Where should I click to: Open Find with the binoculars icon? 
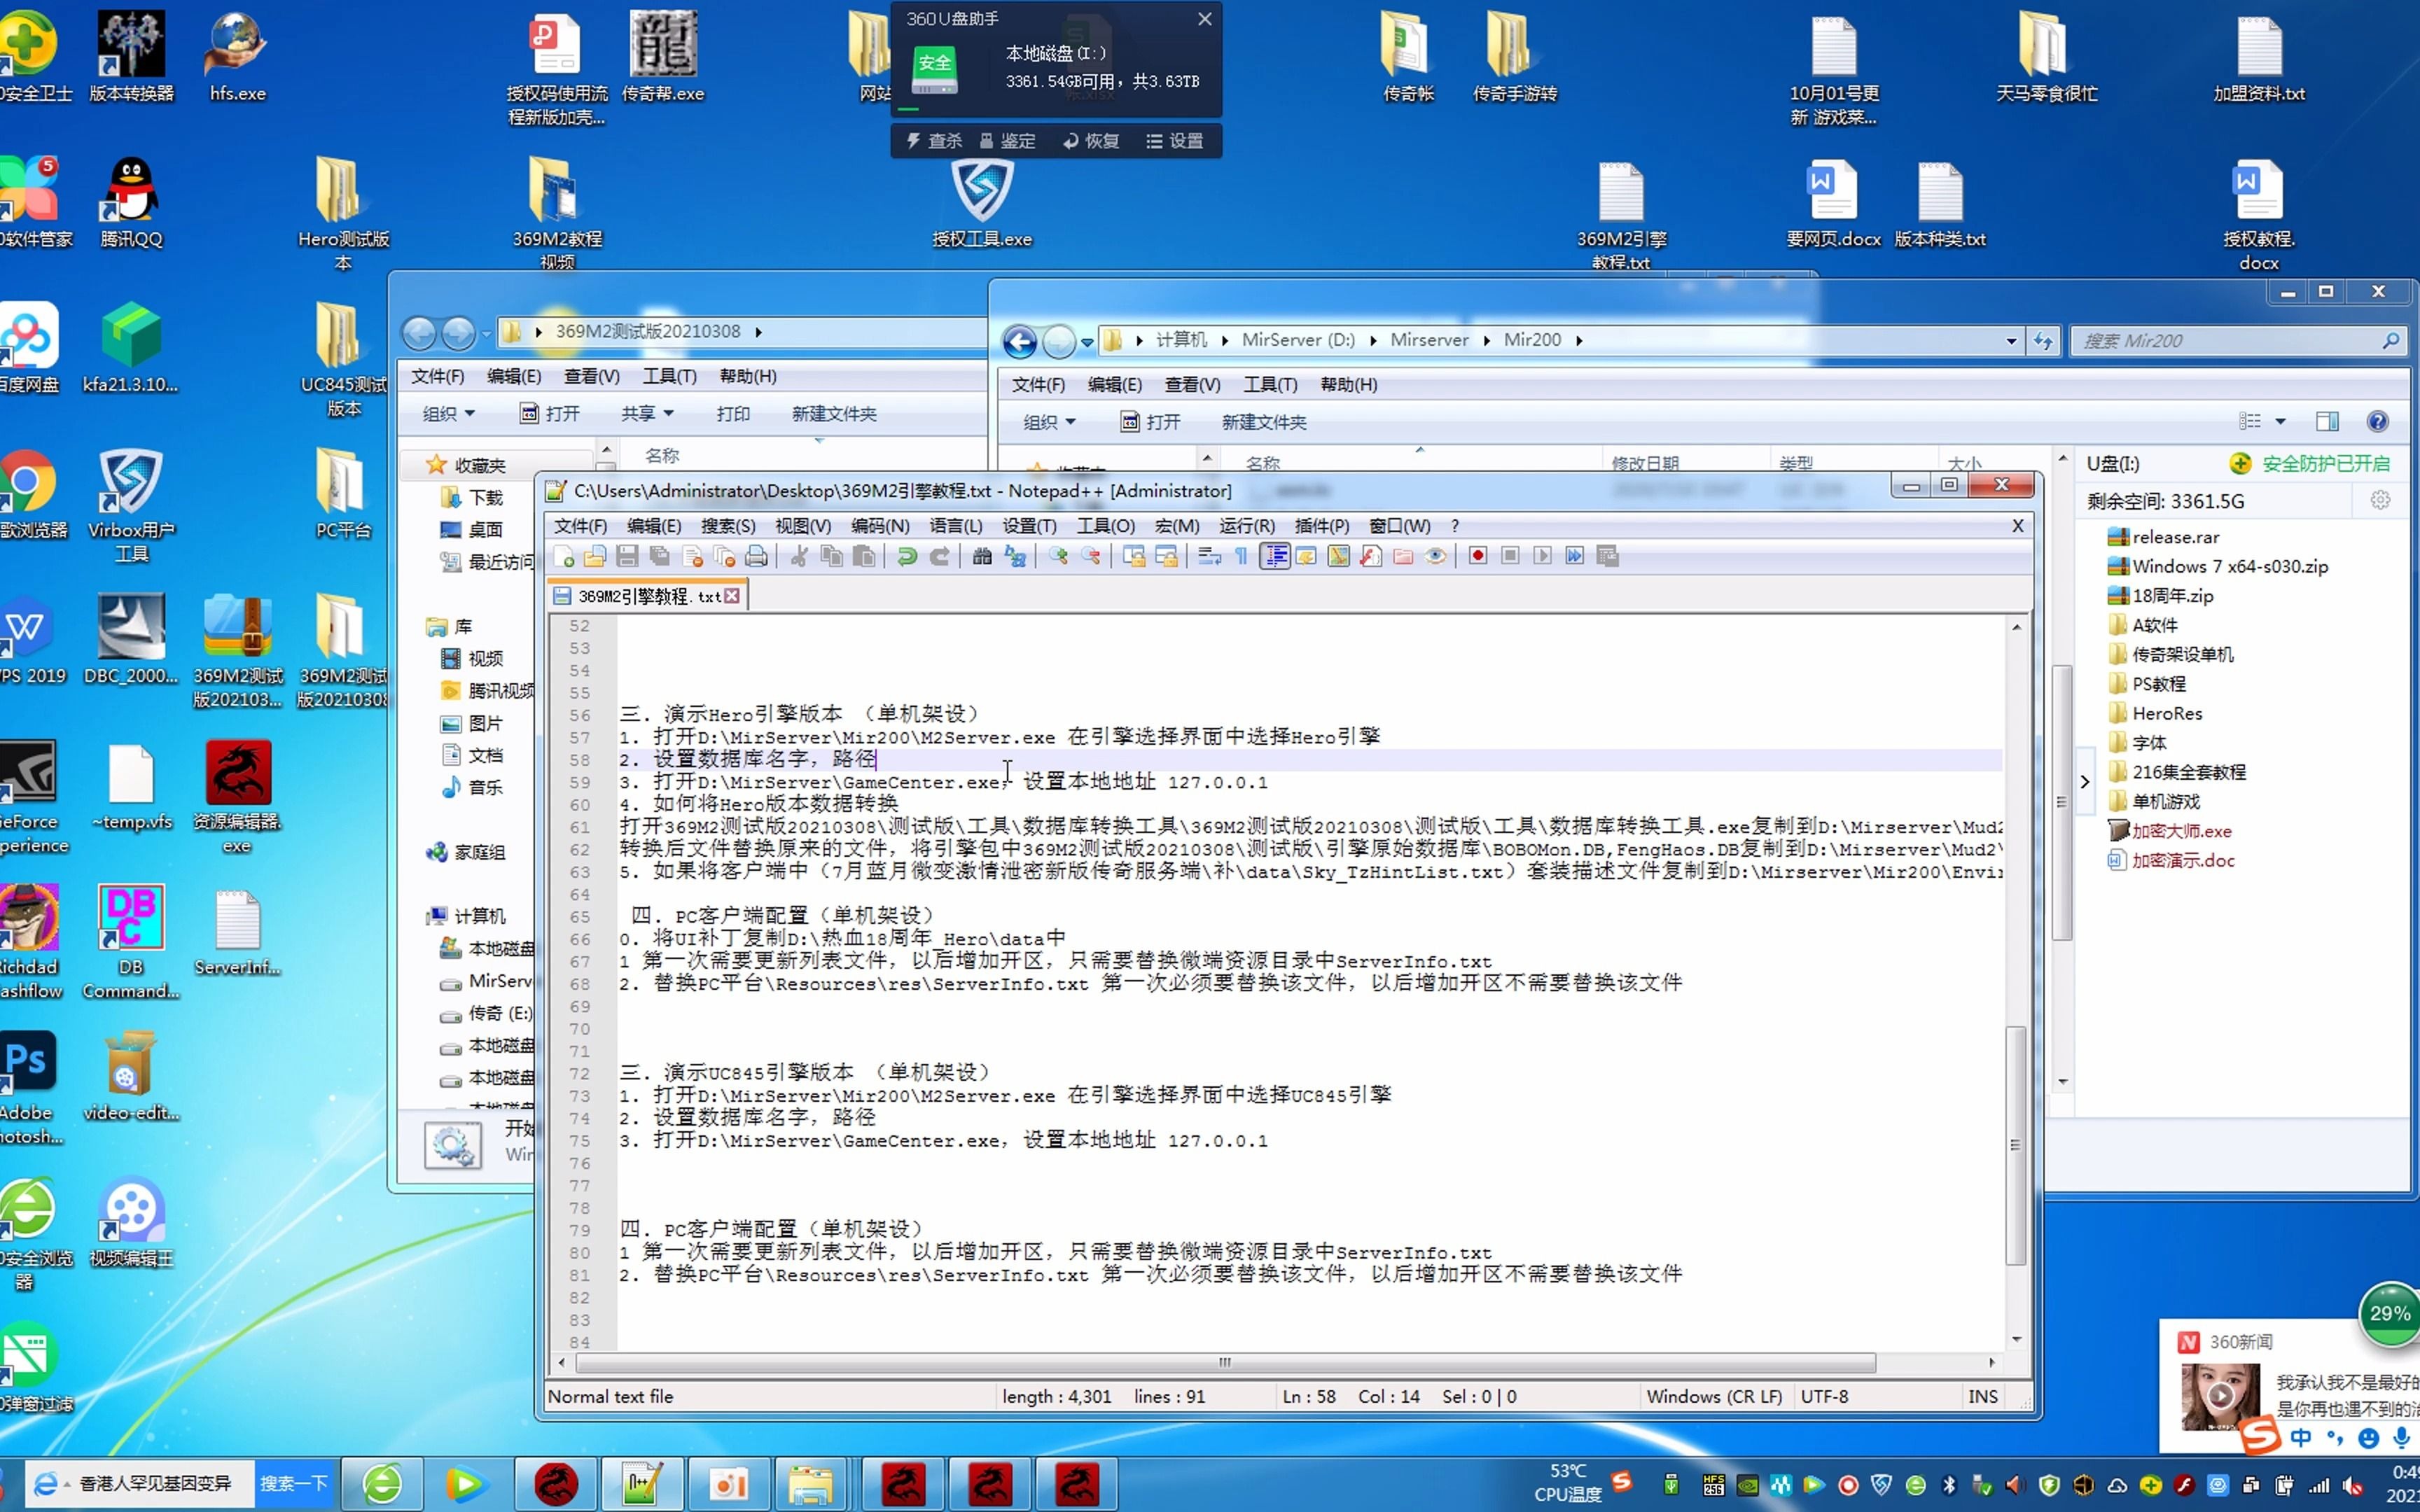[x=982, y=556]
